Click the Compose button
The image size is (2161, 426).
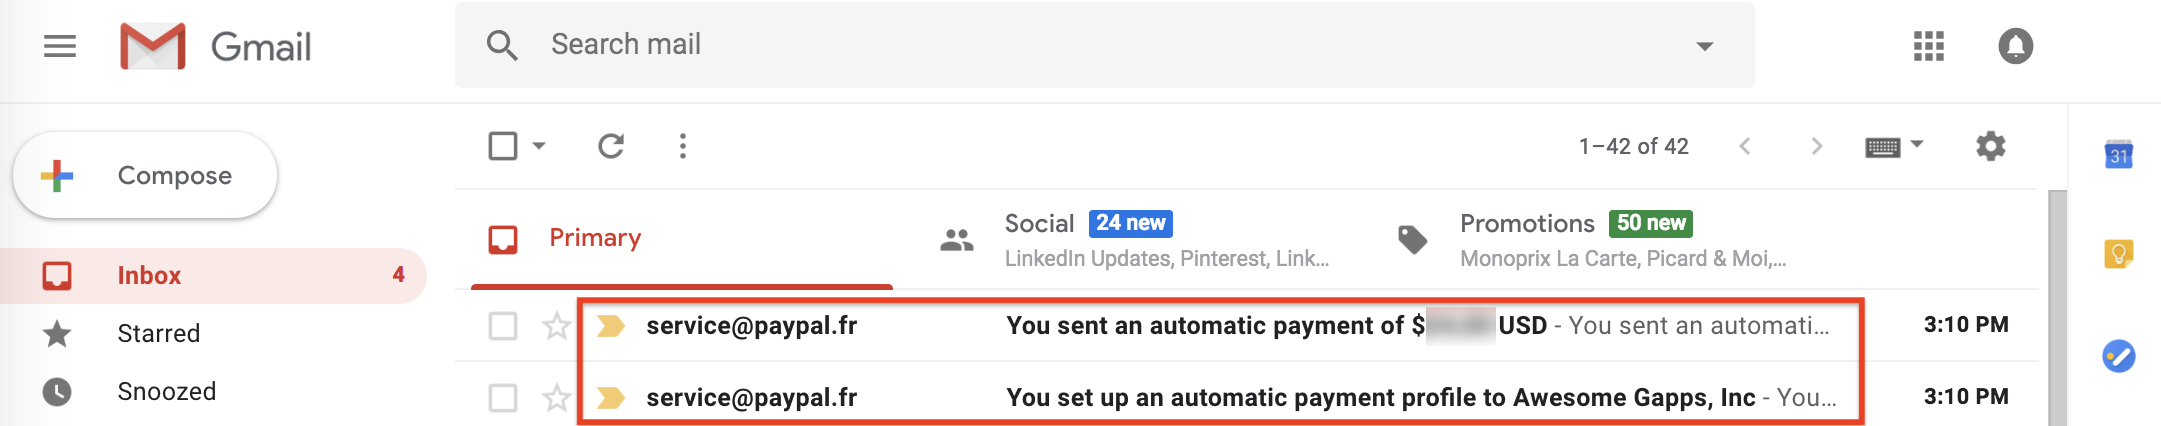click(x=145, y=176)
